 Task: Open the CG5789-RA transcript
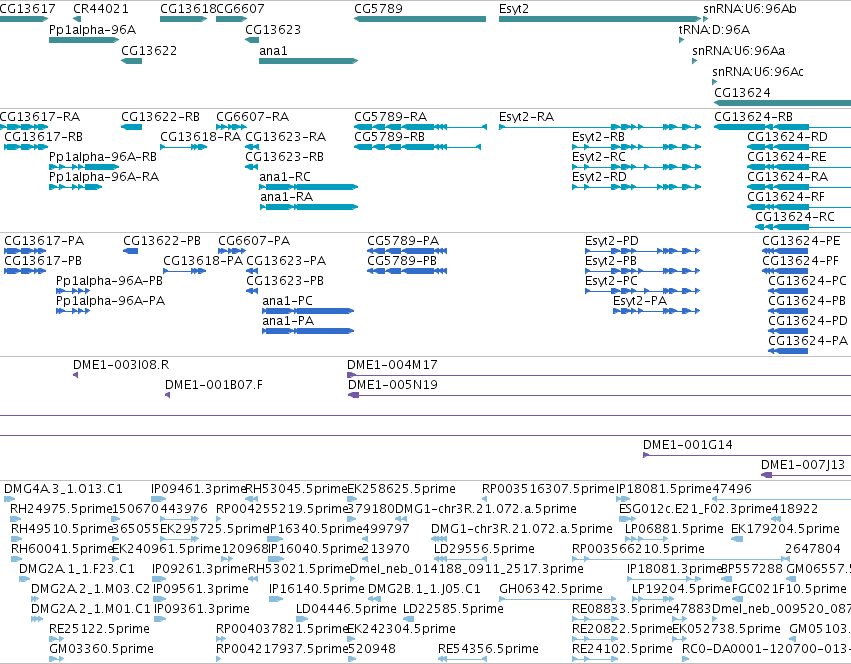420,127
